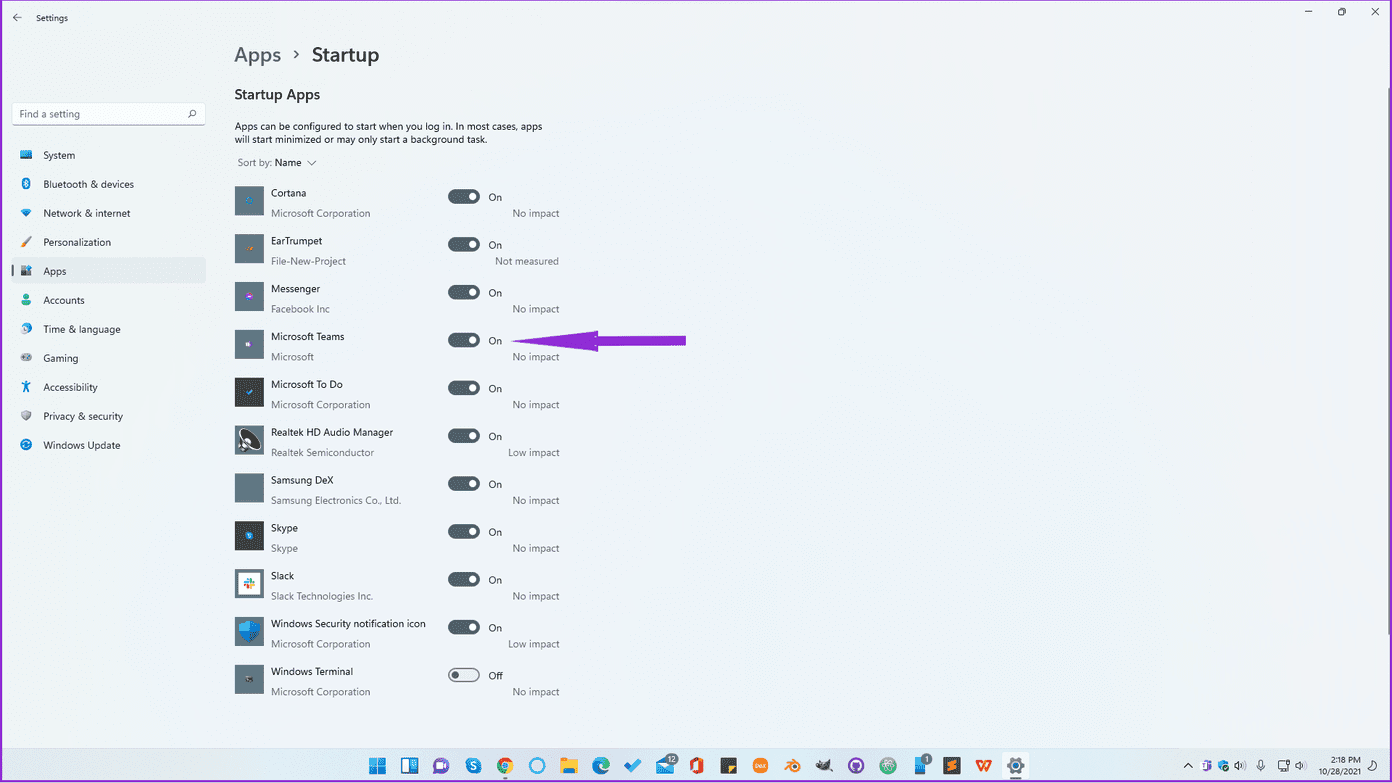Click the back arrow in Settings
This screenshot has height=783, width=1392.
(17, 18)
